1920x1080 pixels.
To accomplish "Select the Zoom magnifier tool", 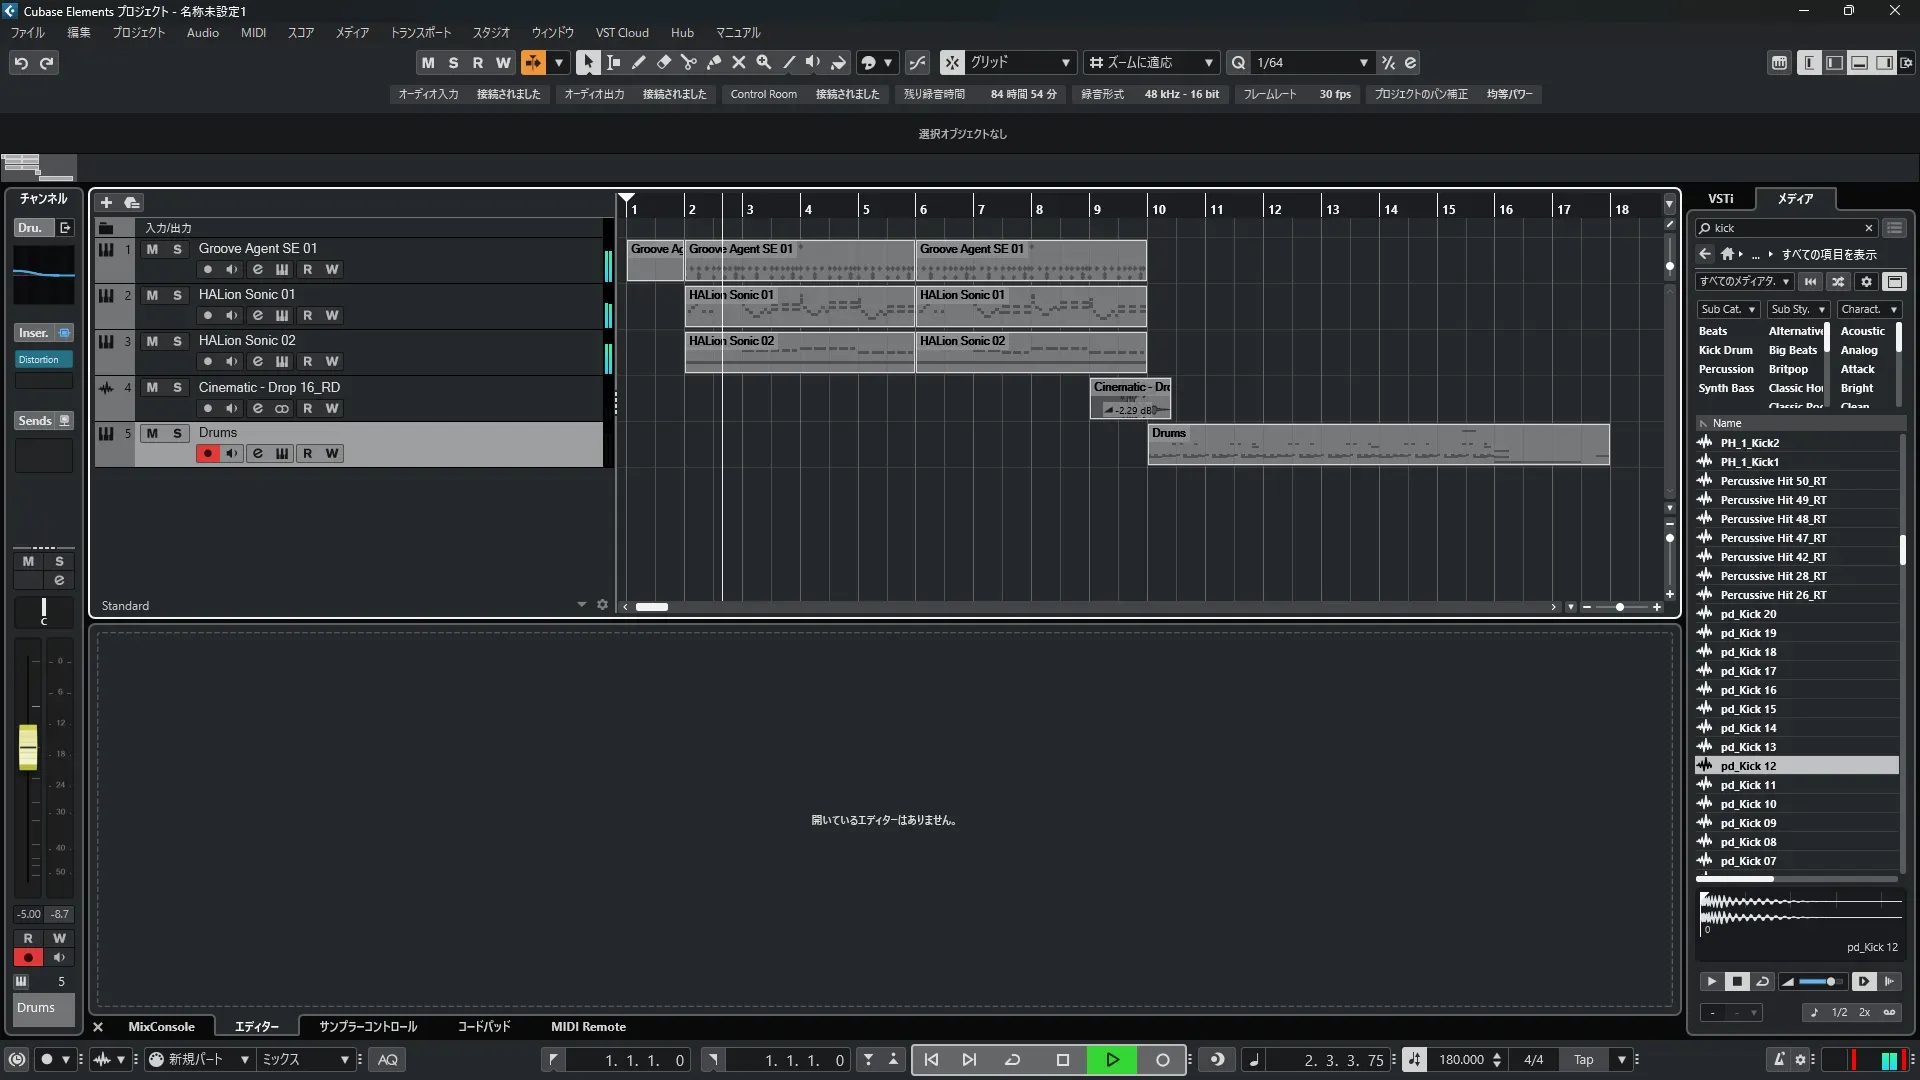I will coord(764,62).
